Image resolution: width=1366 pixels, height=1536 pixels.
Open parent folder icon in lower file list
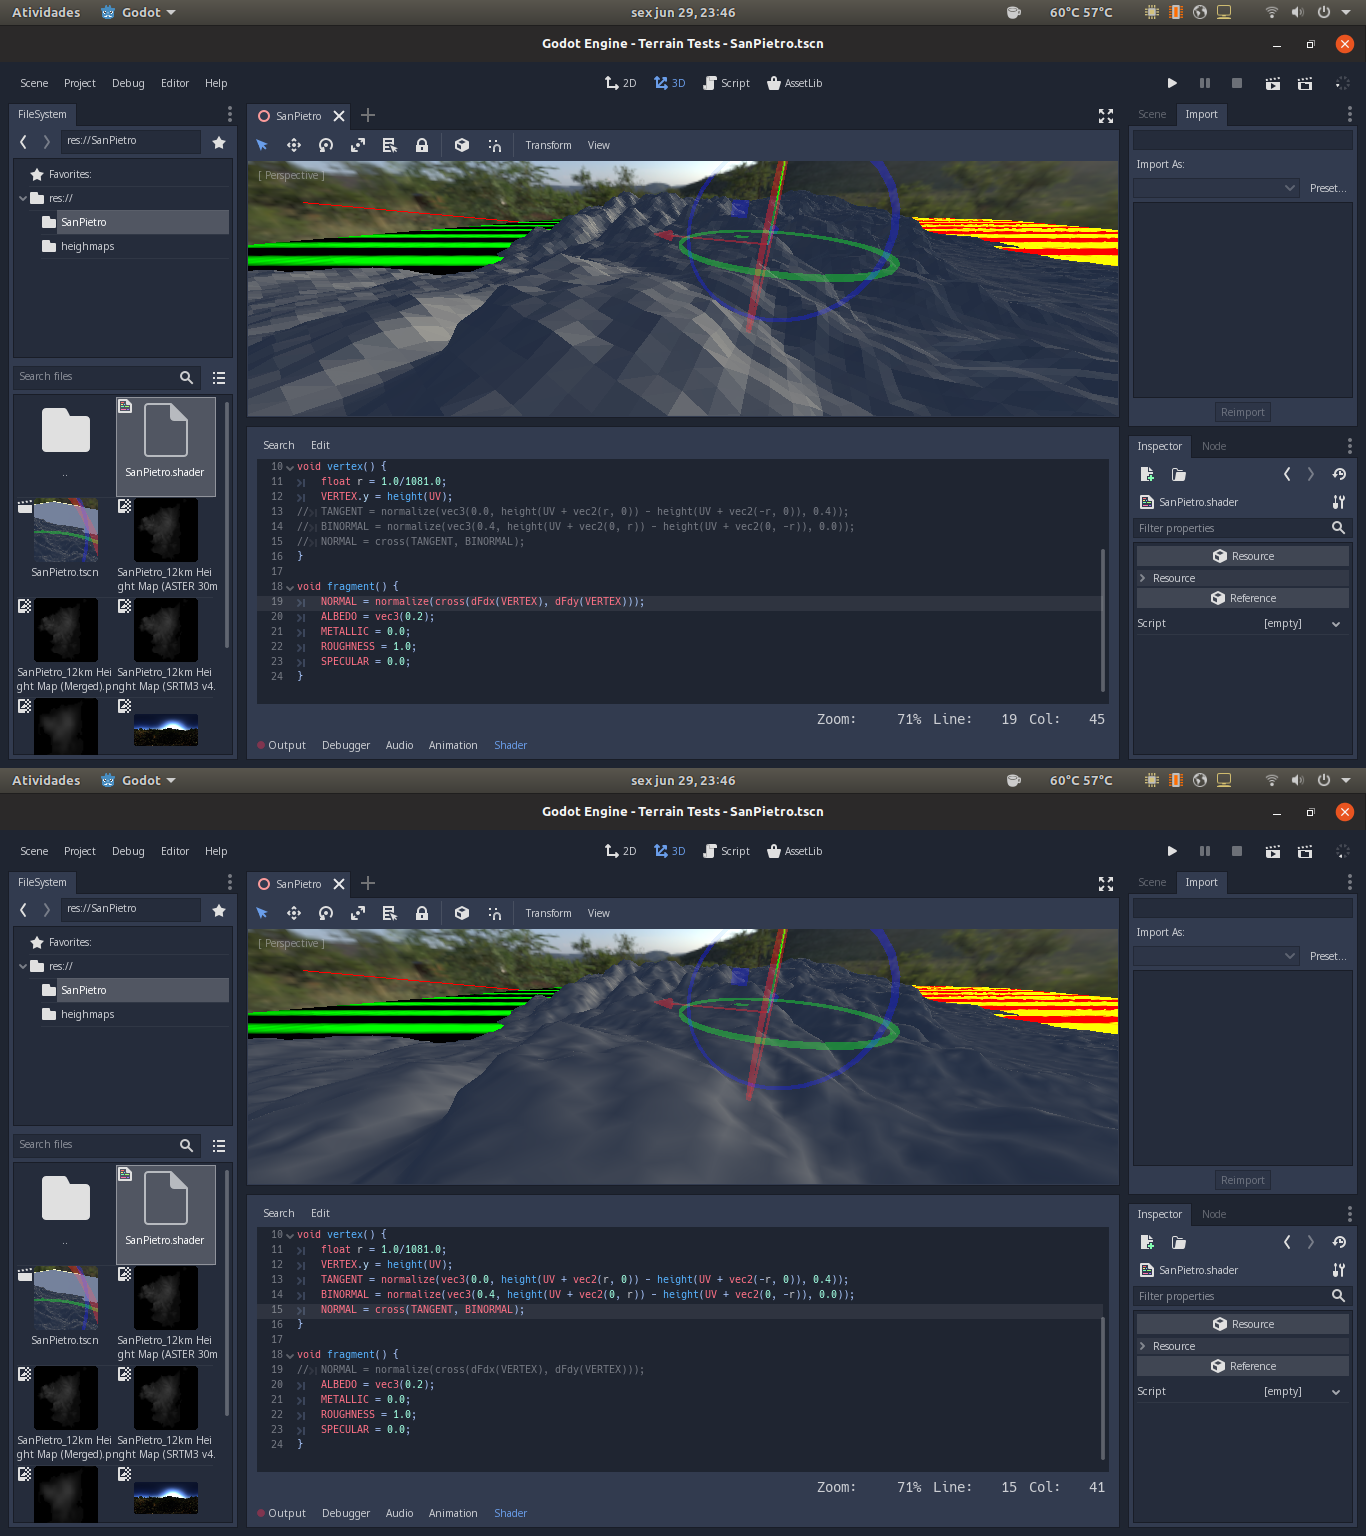point(66,1198)
